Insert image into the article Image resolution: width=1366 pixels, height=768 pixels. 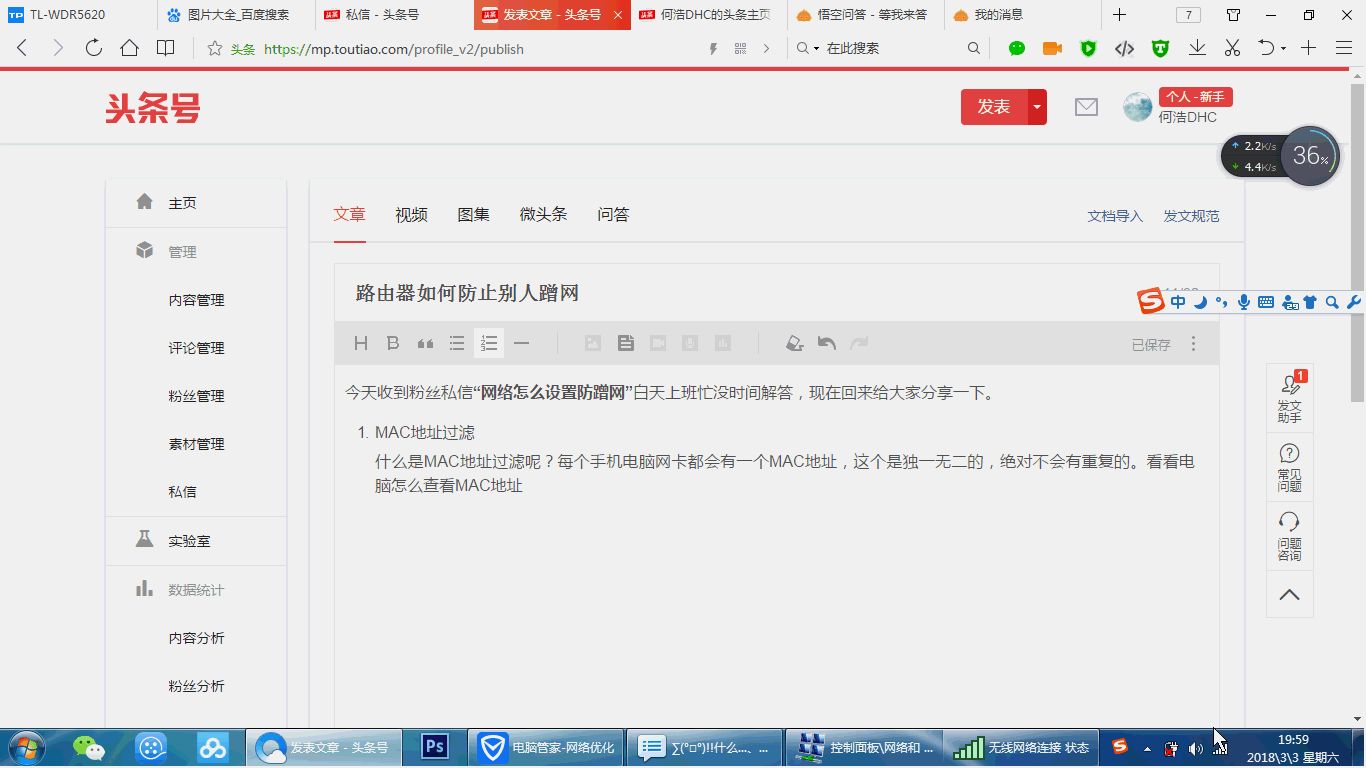(593, 343)
